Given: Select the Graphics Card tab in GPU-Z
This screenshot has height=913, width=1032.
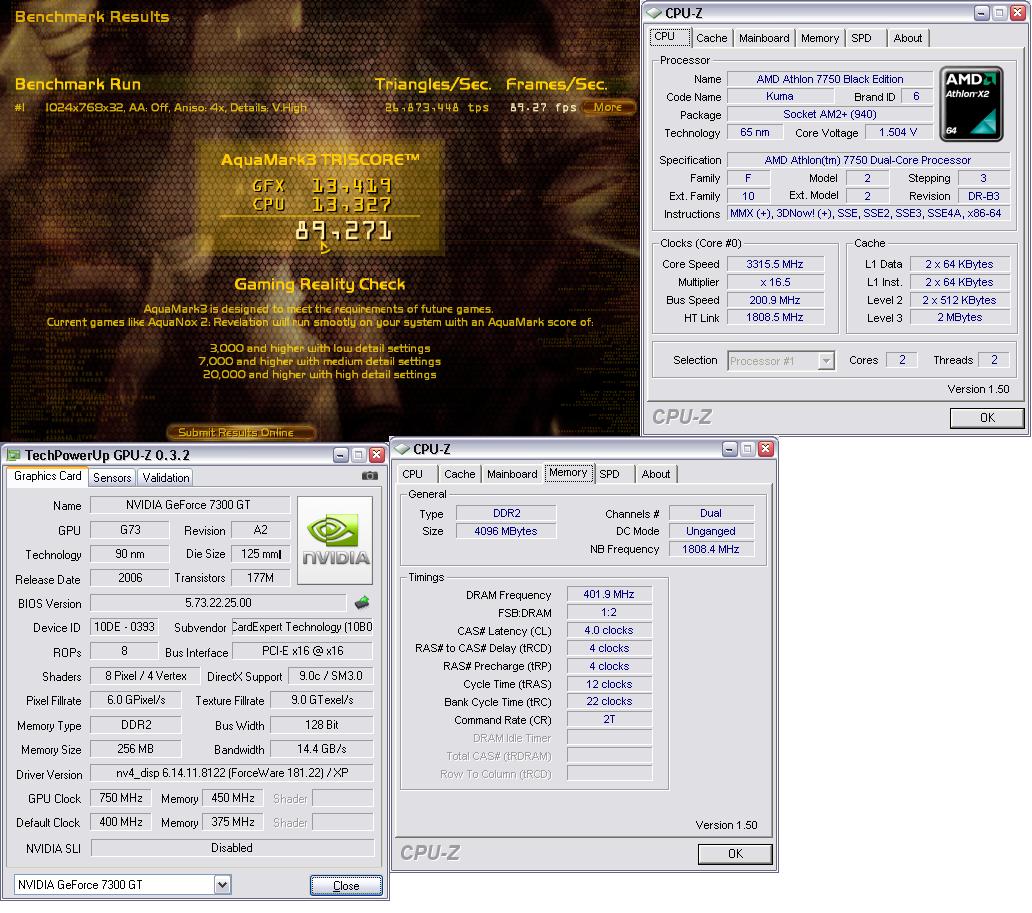Looking at the screenshot, I should tap(47, 476).
